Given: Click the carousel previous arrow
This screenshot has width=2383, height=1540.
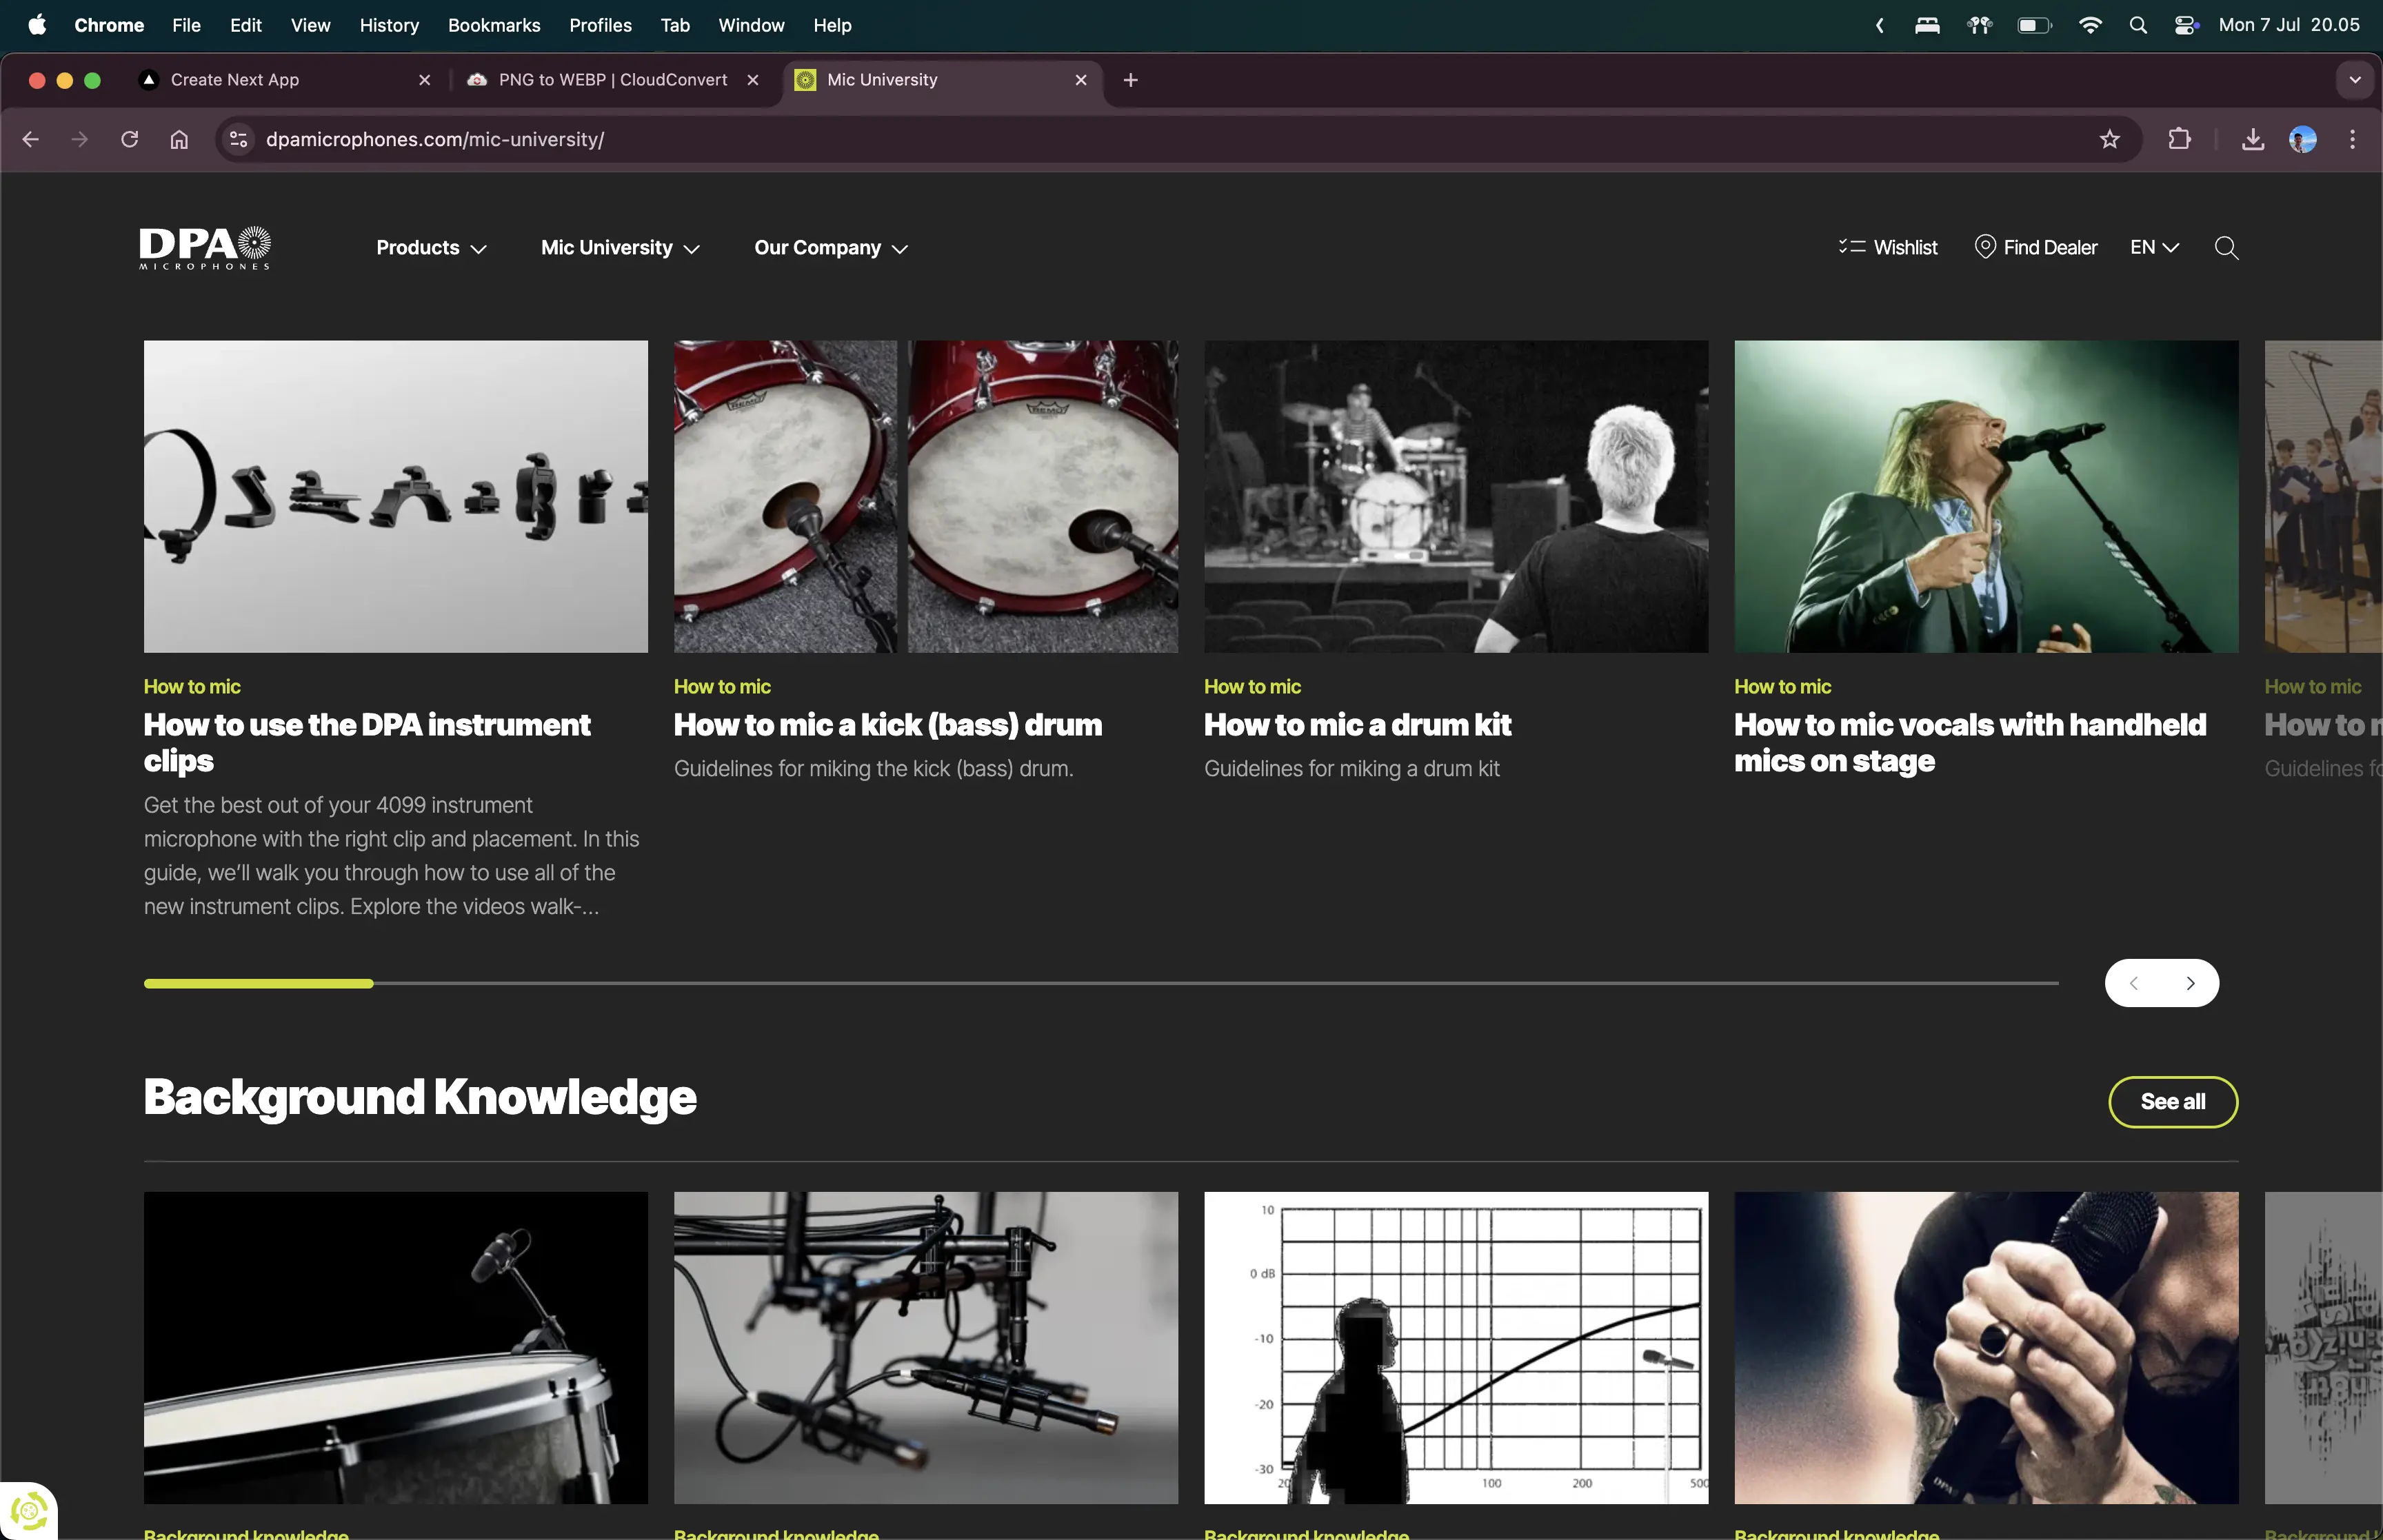Looking at the screenshot, I should 2134,984.
